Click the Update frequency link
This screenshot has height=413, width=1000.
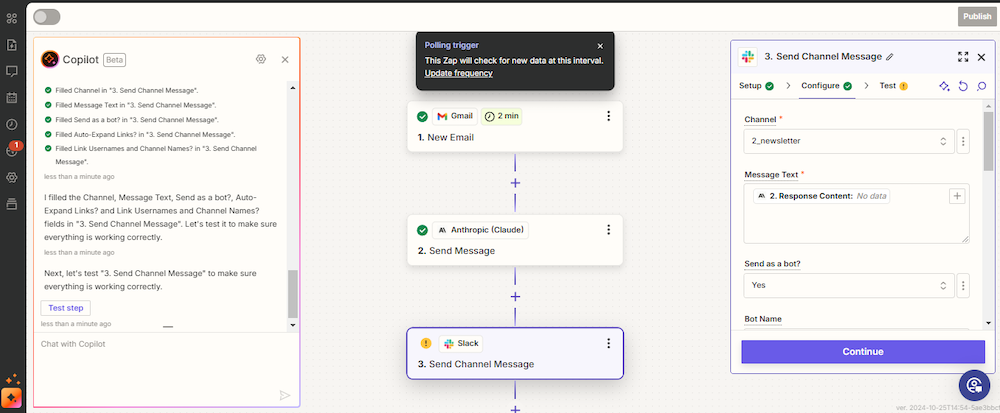(x=459, y=73)
